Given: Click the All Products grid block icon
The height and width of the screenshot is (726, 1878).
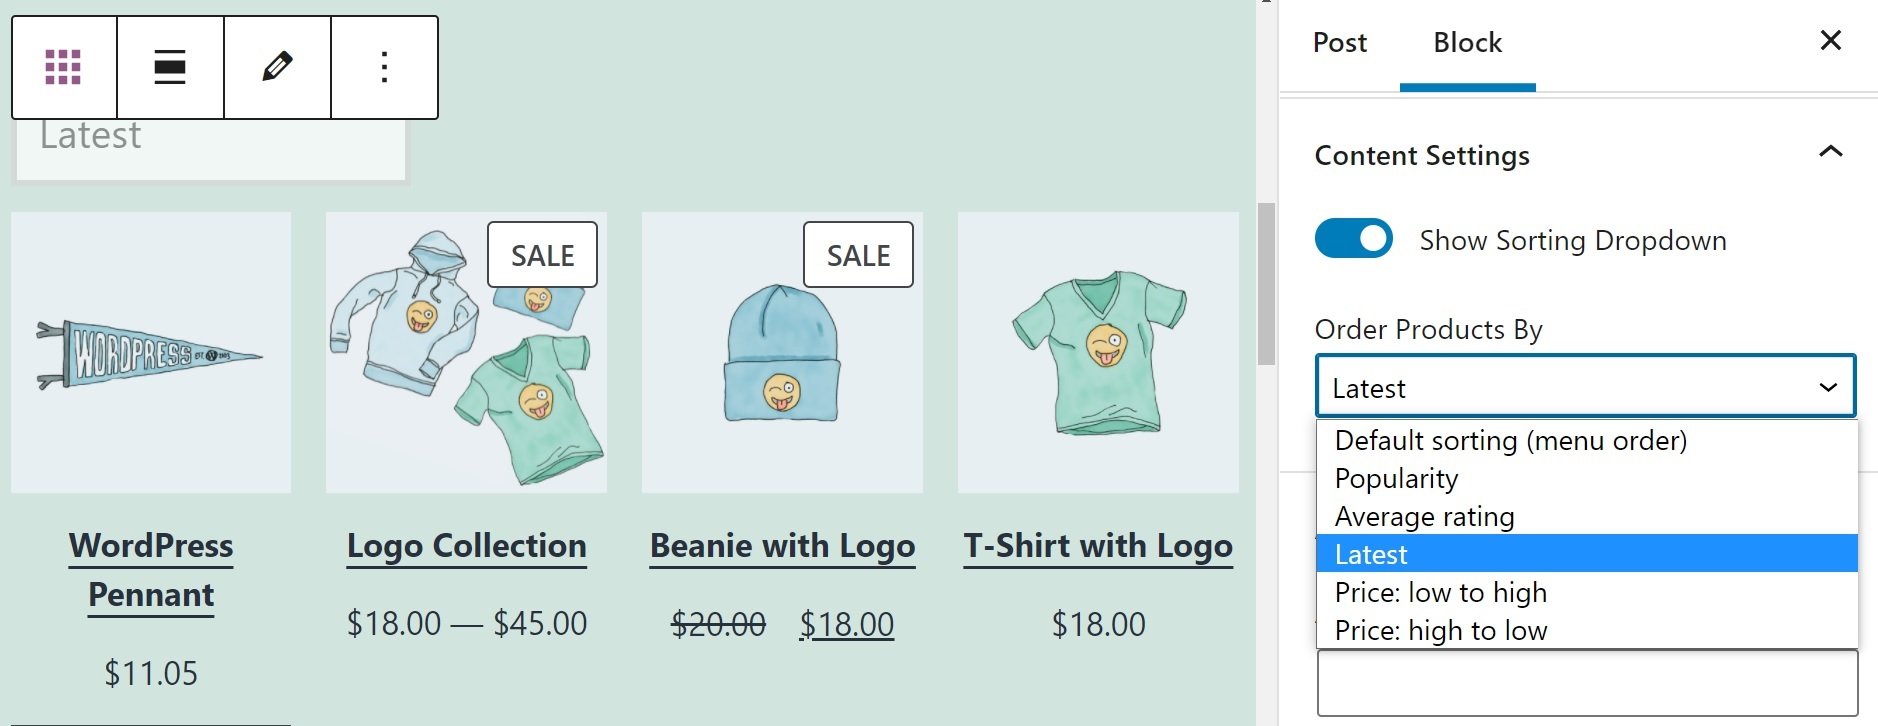Looking at the screenshot, I should point(63,67).
